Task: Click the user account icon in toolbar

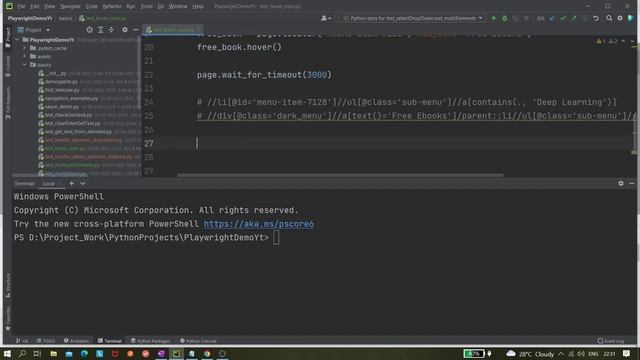Action: (x=325, y=18)
